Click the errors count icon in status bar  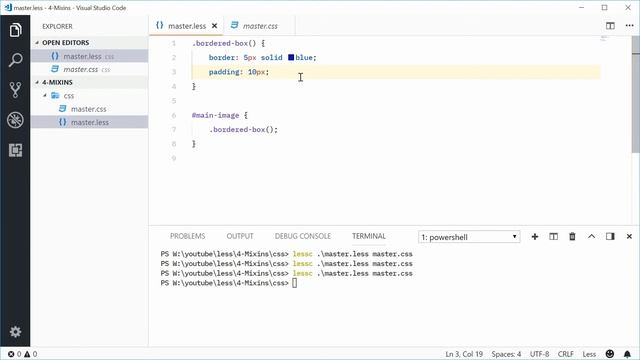pos(11,354)
